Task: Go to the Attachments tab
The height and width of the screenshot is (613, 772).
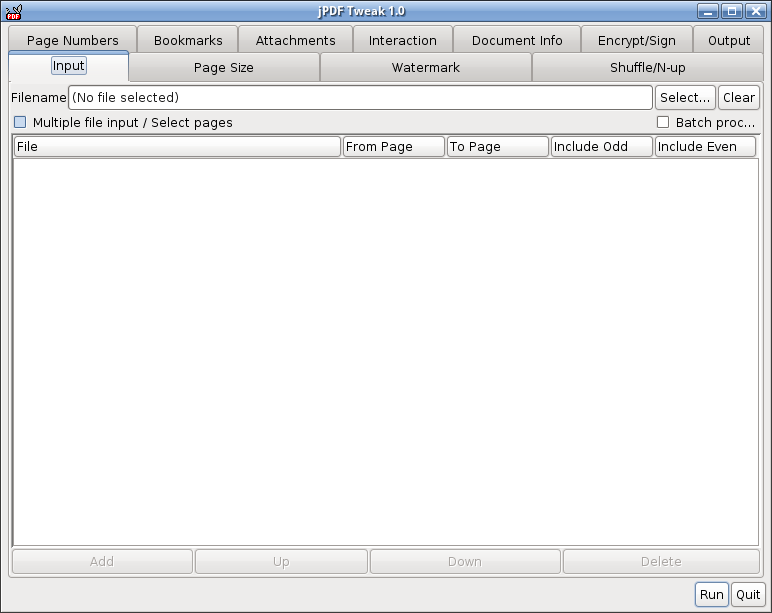Action: tap(295, 40)
